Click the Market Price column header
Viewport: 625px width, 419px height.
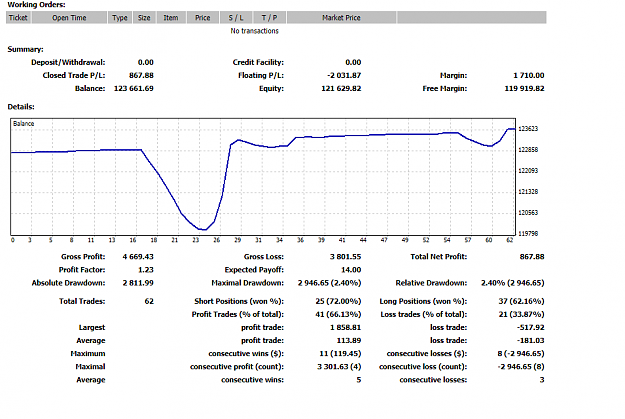tap(341, 18)
